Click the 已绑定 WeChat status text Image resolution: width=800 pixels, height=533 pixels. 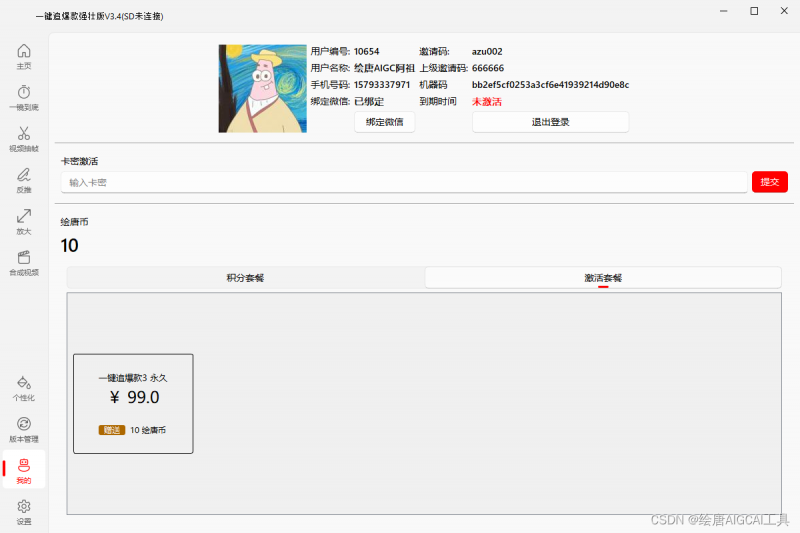pyautogui.click(x=369, y=101)
